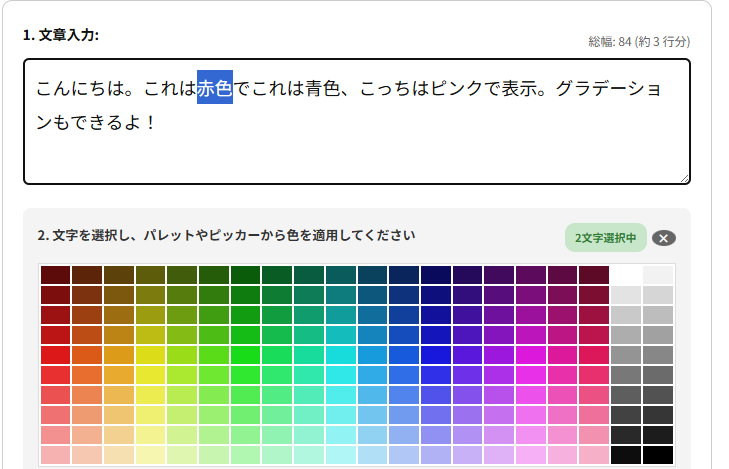Click the 2文字選択中 selection badge
Viewport: 729px width, 469px height.
(605, 238)
